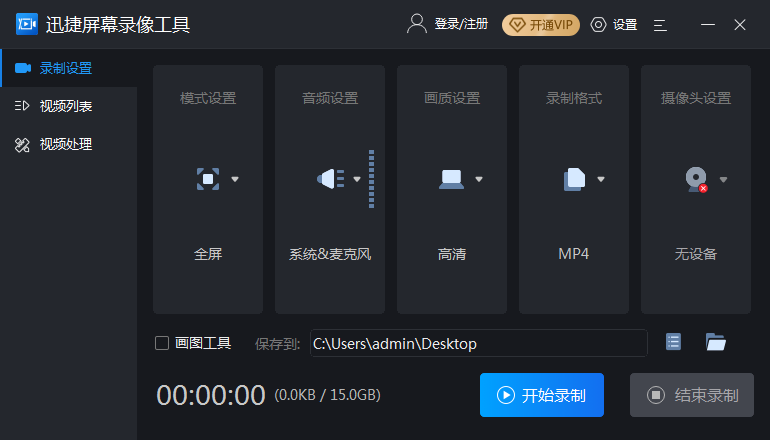Open 登录/注册 login link
770x440 pixels.
point(461,24)
